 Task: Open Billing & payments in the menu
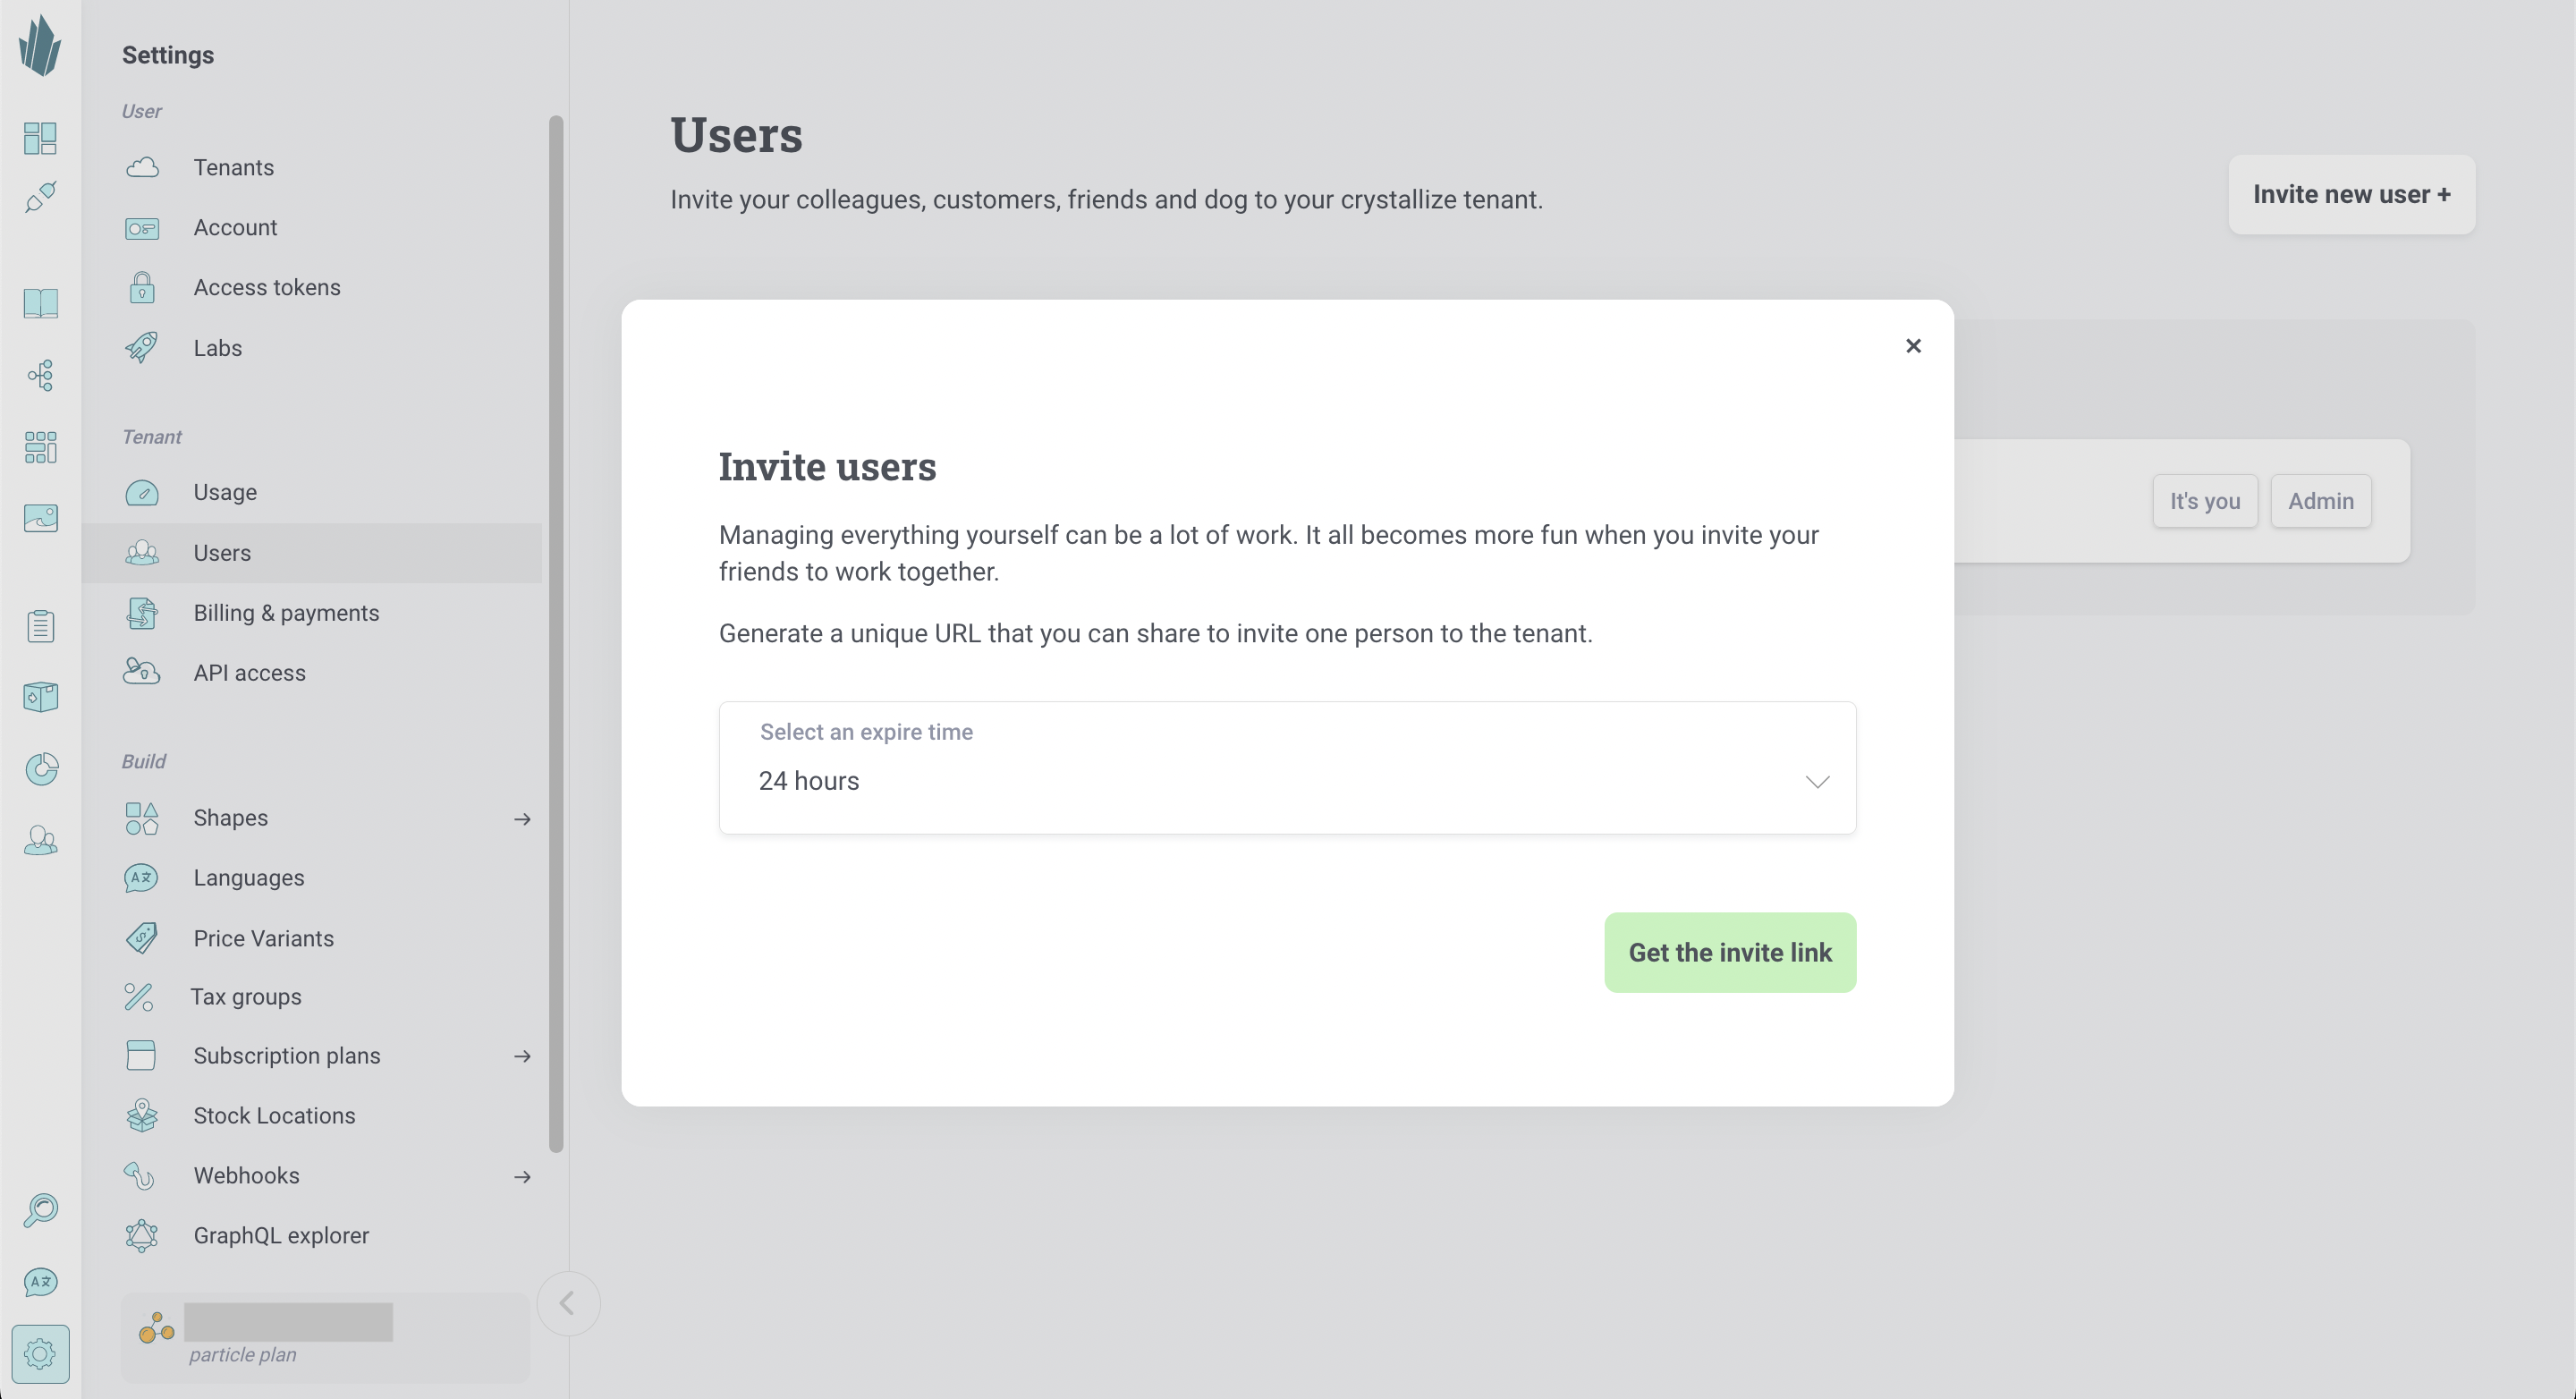[x=286, y=613]
